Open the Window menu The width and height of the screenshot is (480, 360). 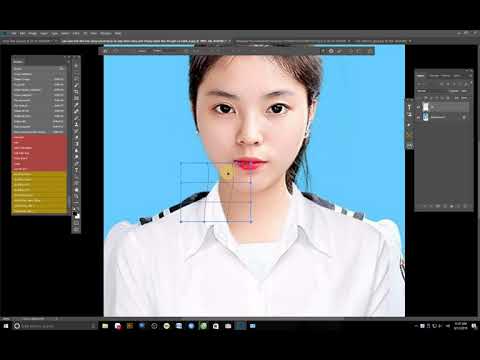(106, 34)
